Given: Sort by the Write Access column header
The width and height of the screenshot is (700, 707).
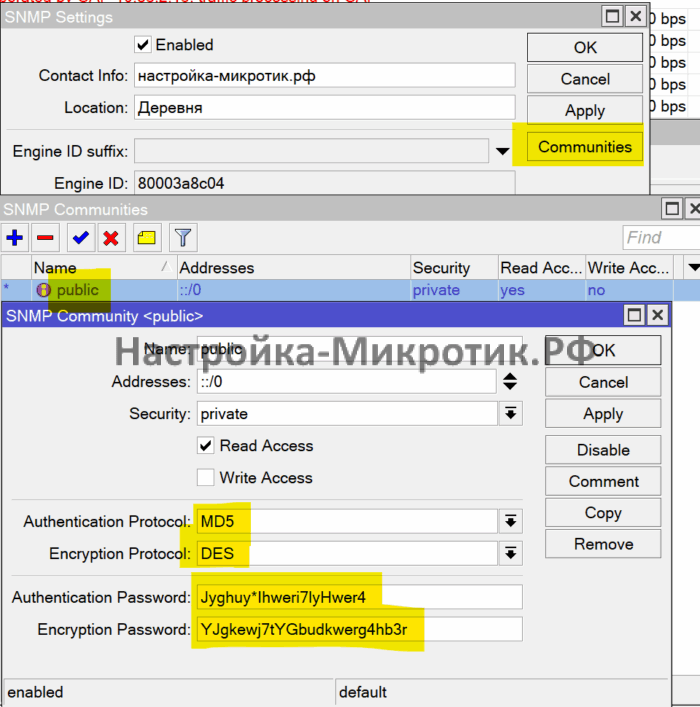Looking at the screenshot, I should click(x=629, y=268).
